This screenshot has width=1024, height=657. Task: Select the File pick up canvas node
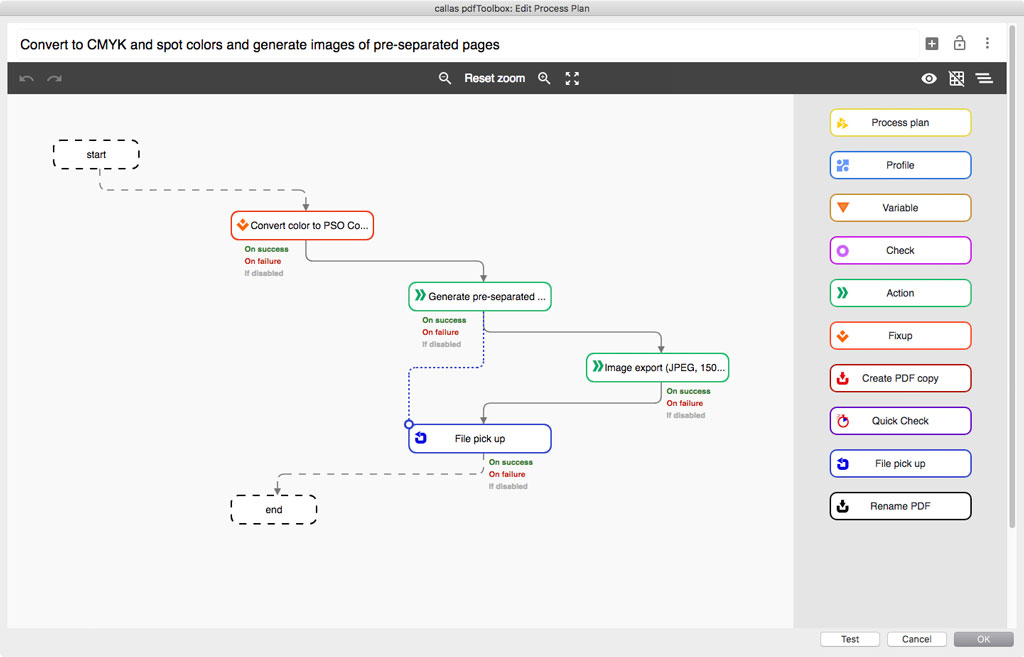480,439
